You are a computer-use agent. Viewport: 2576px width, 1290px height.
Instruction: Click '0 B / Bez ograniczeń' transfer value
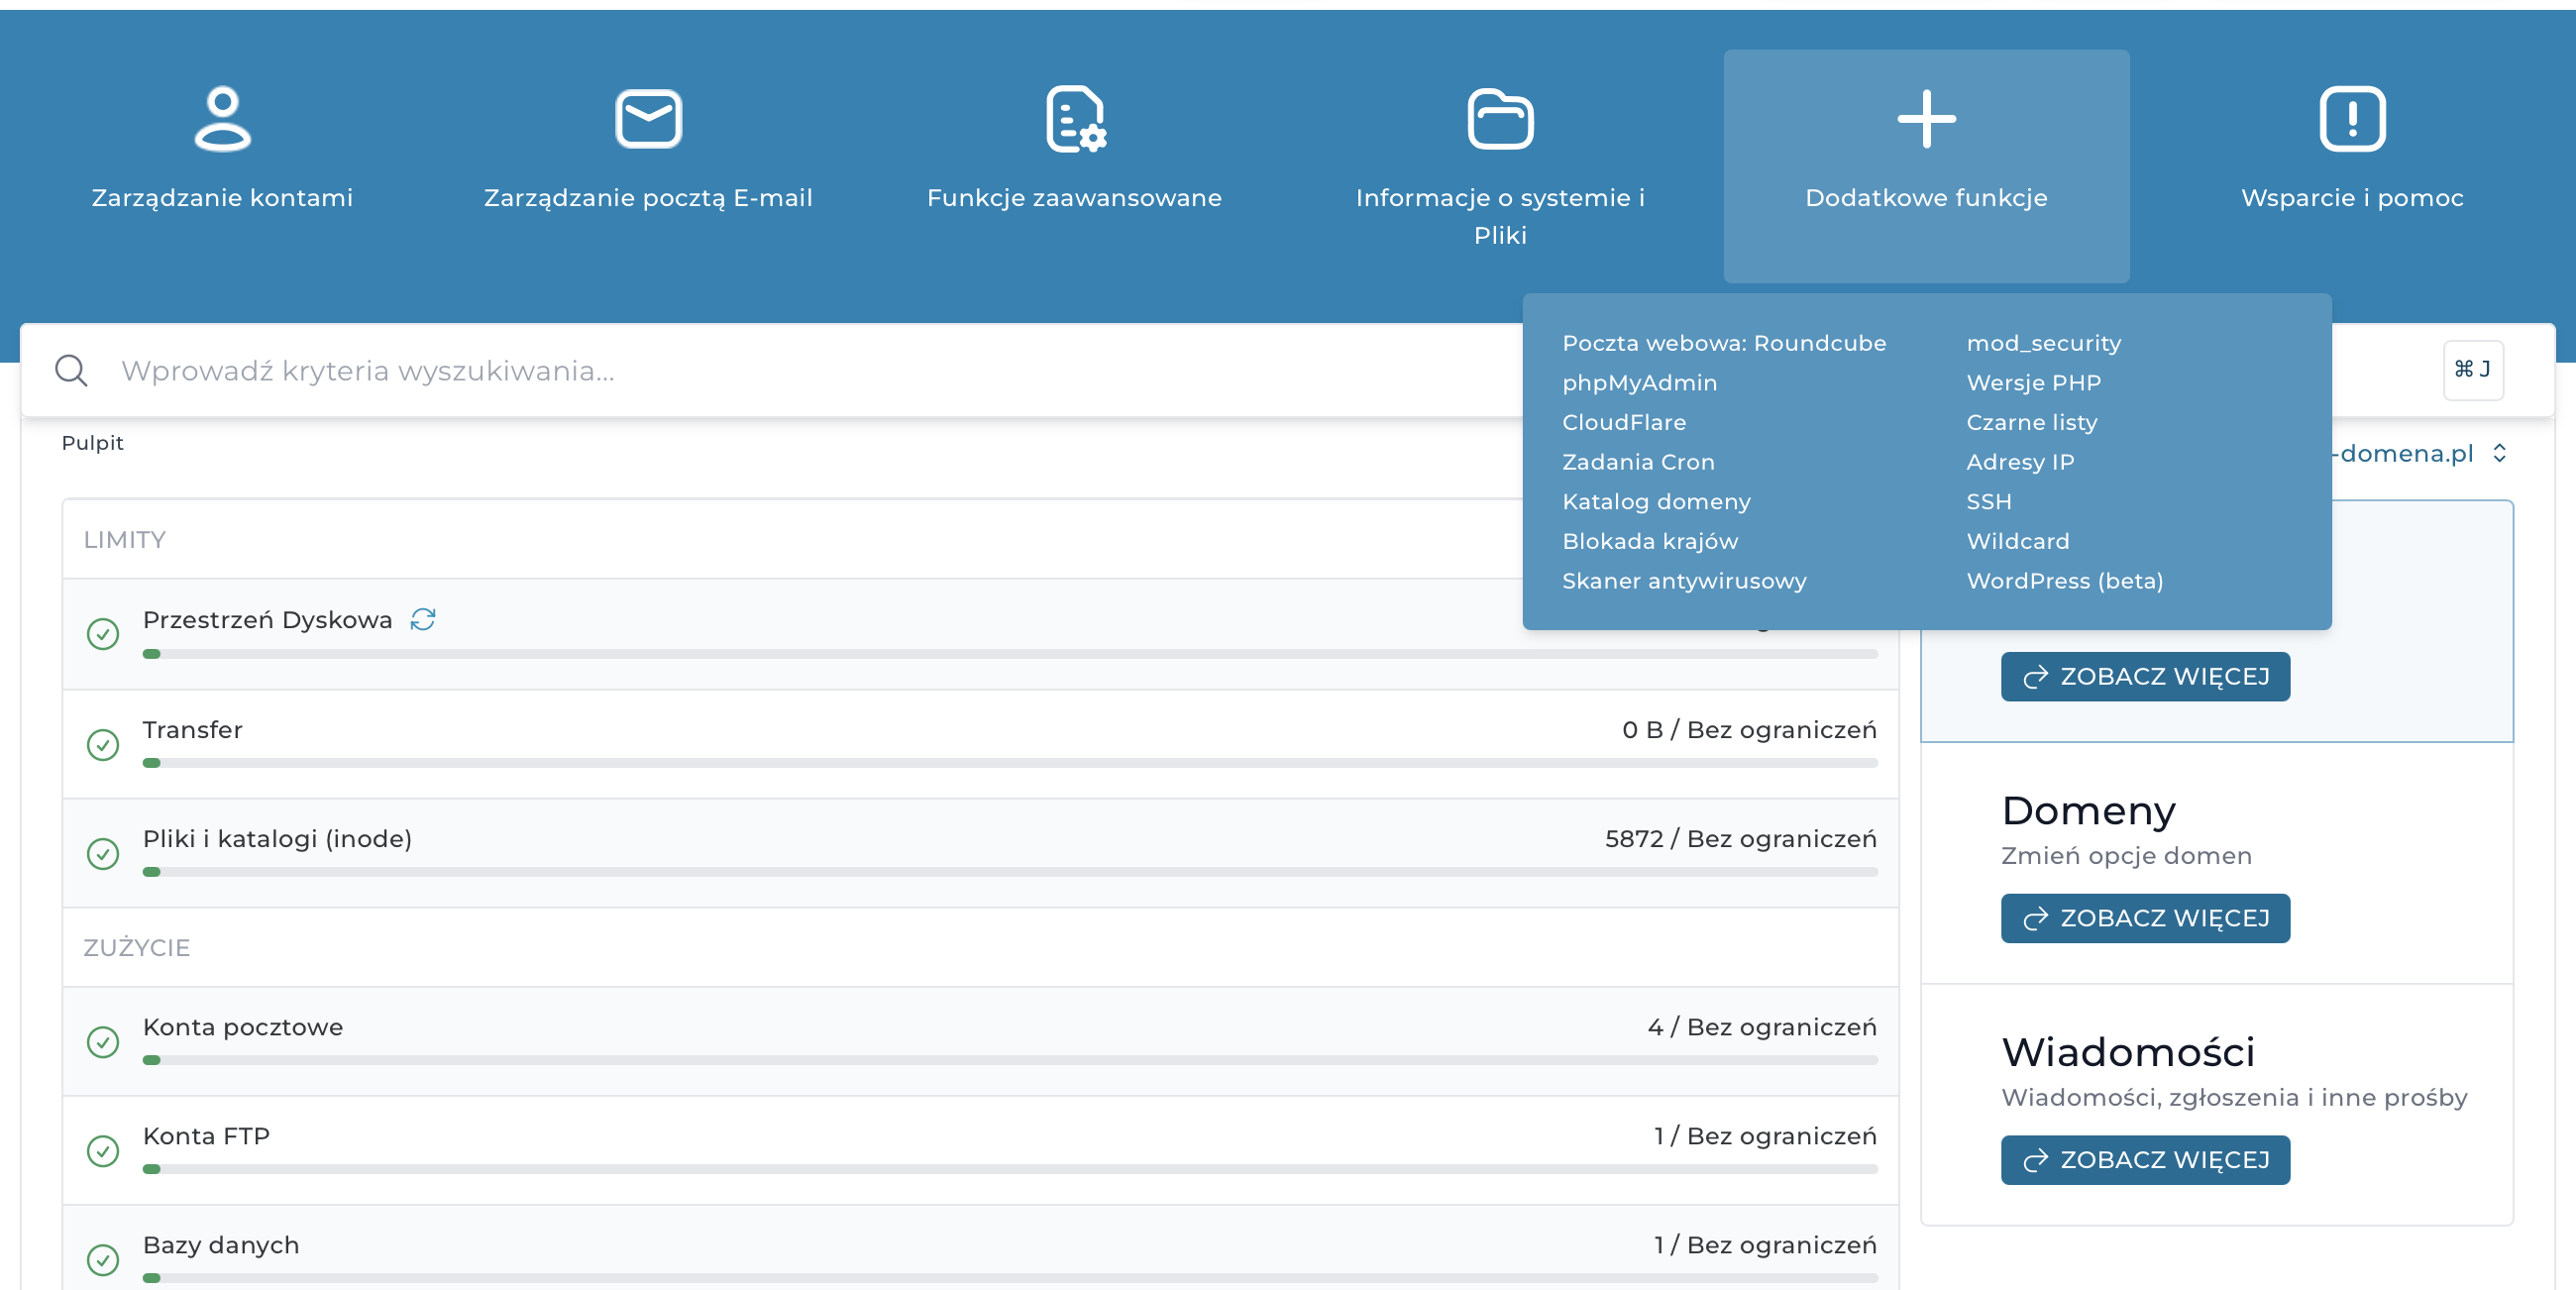(x=1749, y=729)
